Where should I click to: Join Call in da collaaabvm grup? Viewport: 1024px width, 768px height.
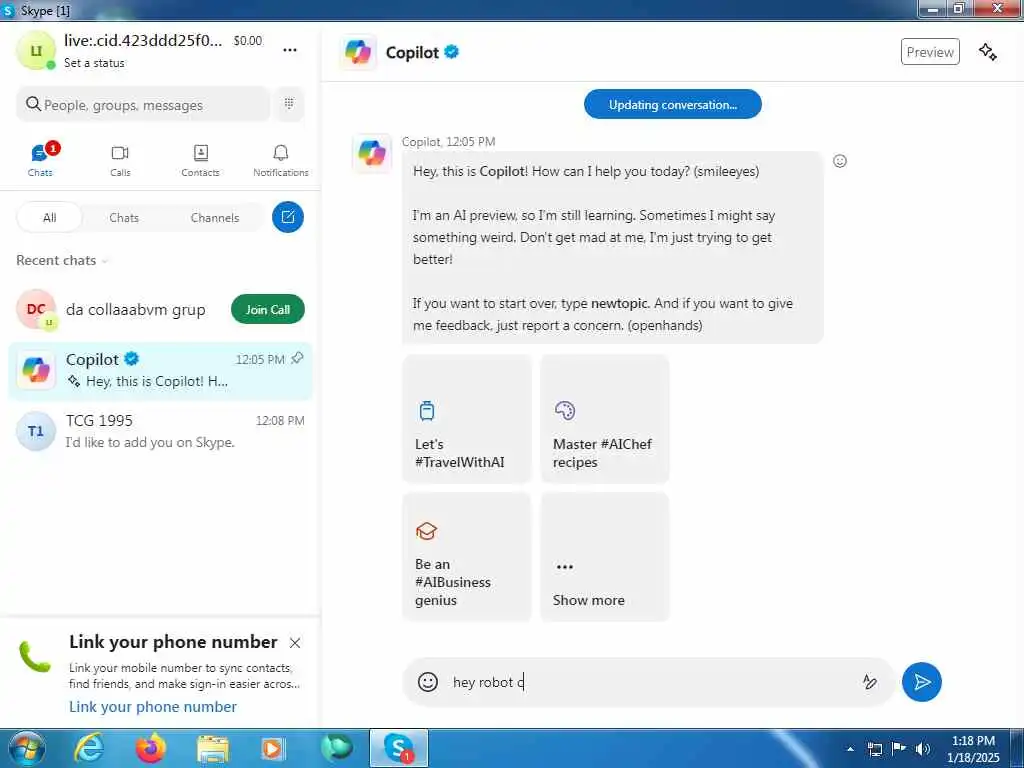tap(268, 310)
